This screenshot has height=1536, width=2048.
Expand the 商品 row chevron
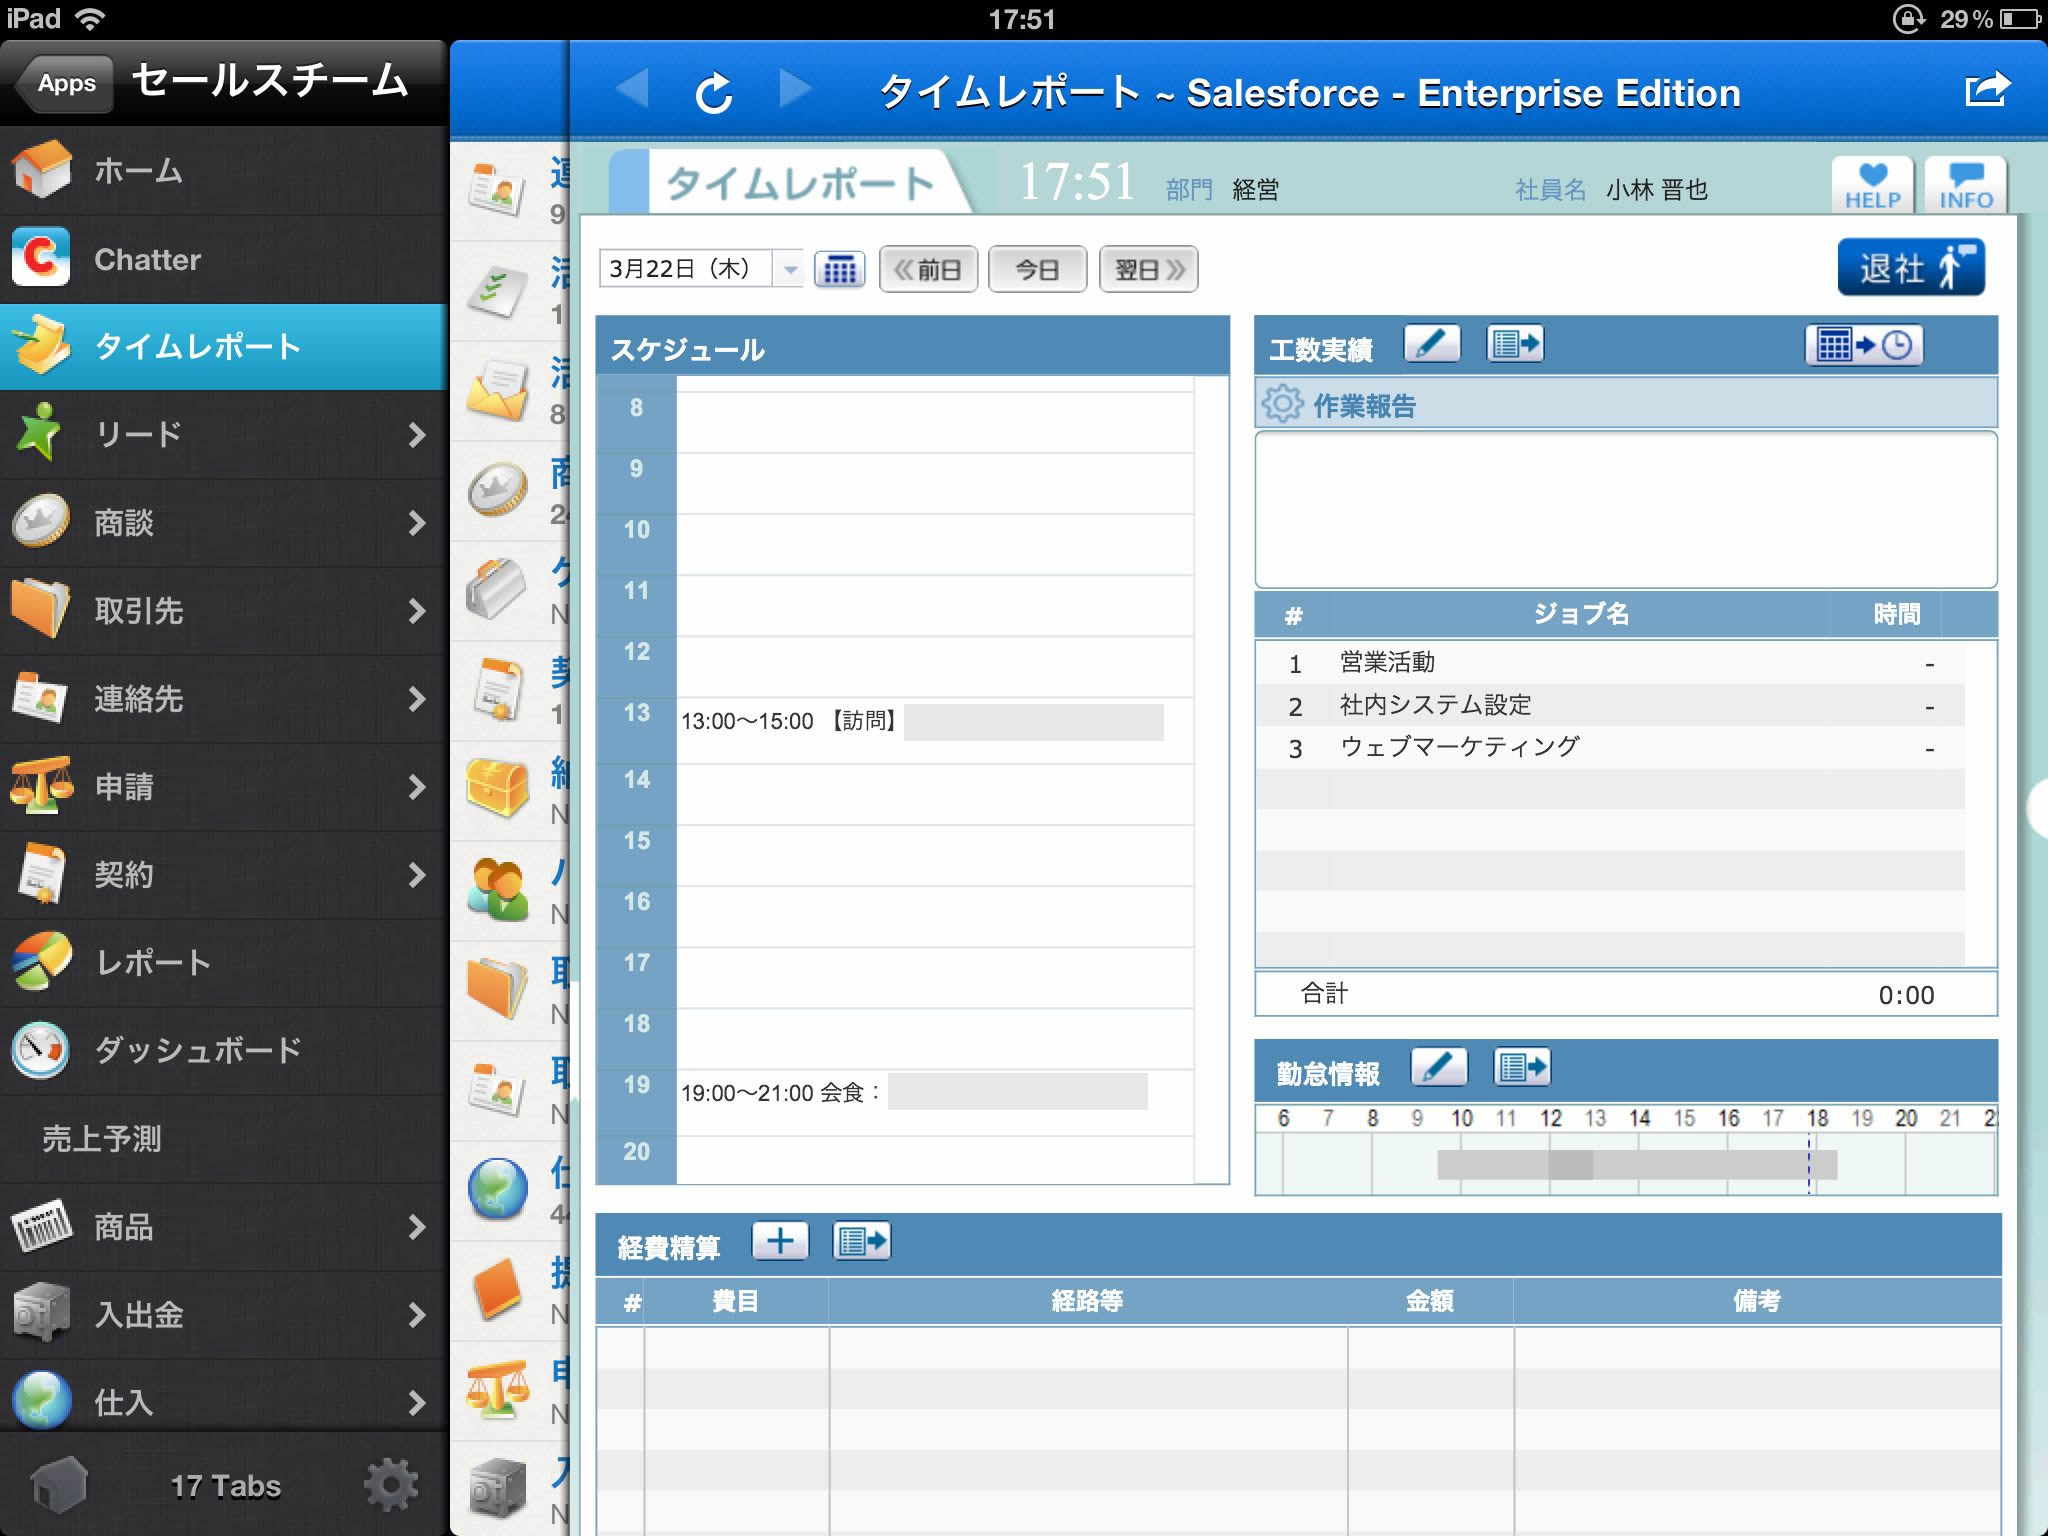click(x=417, y=1226)
